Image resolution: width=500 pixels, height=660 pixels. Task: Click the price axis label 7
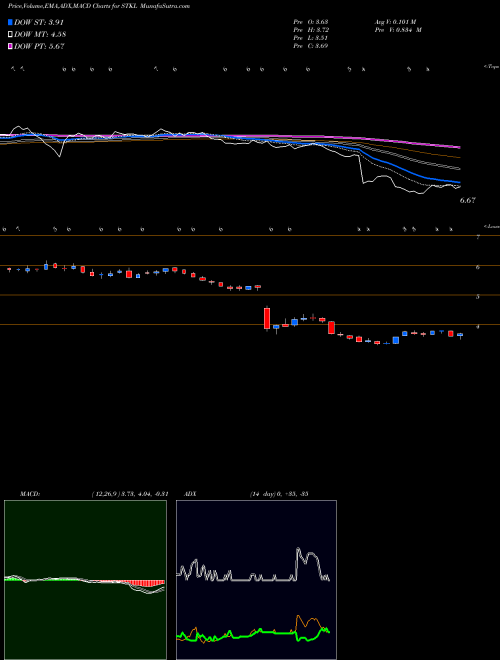[x=478, y=237]
